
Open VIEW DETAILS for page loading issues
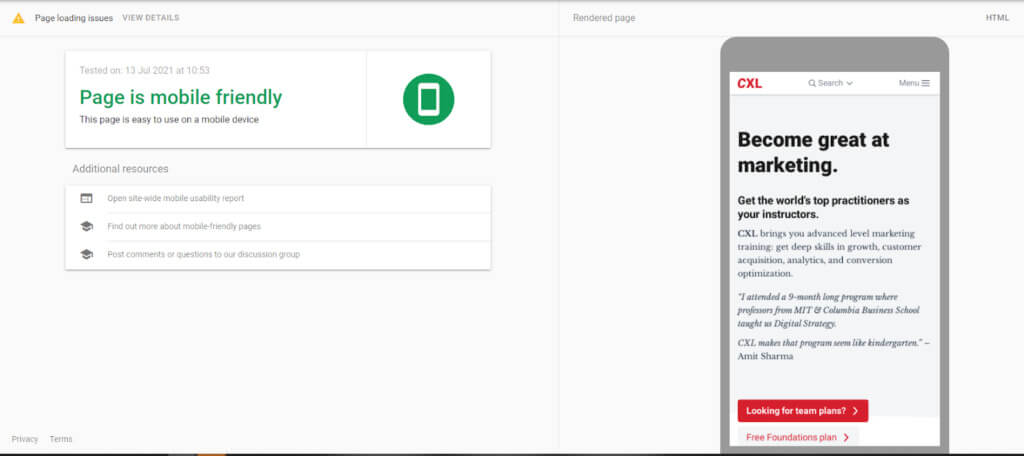pos(151,18)
